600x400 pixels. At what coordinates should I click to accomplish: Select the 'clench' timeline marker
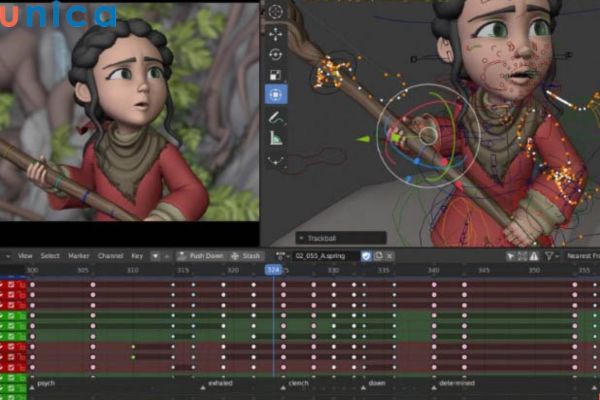click(297, 383)
